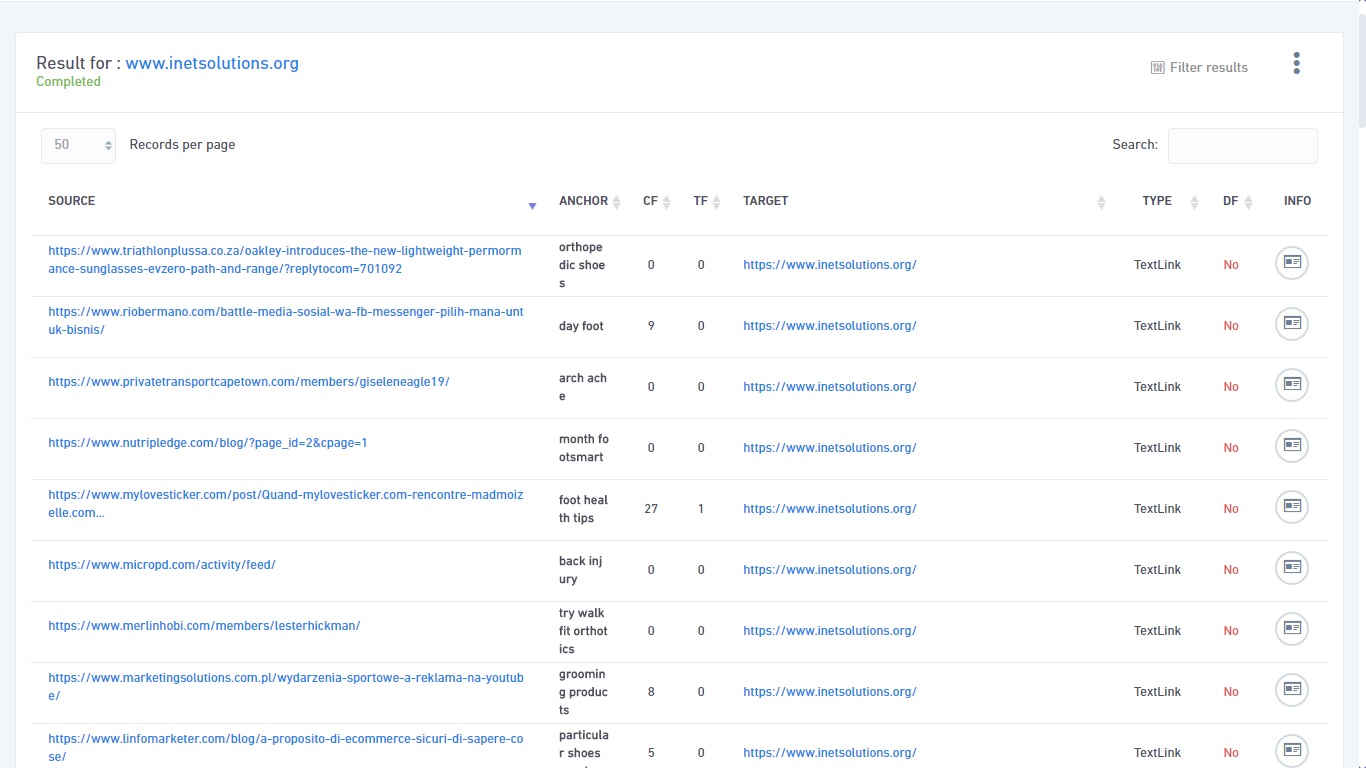Click inside the Search input field
This screenshot has height=768, width=1366.
point(1242,146)
